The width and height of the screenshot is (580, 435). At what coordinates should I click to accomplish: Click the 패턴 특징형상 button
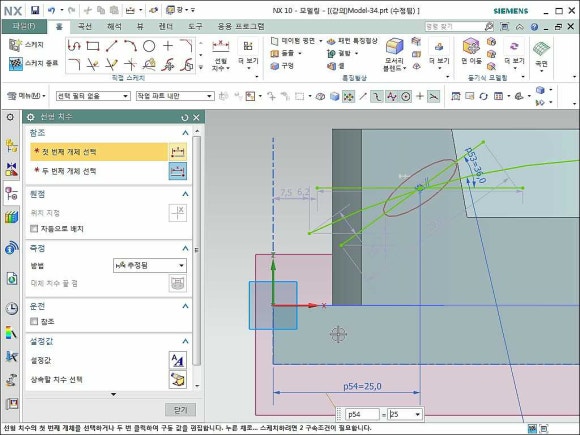(x=353, y=41)
